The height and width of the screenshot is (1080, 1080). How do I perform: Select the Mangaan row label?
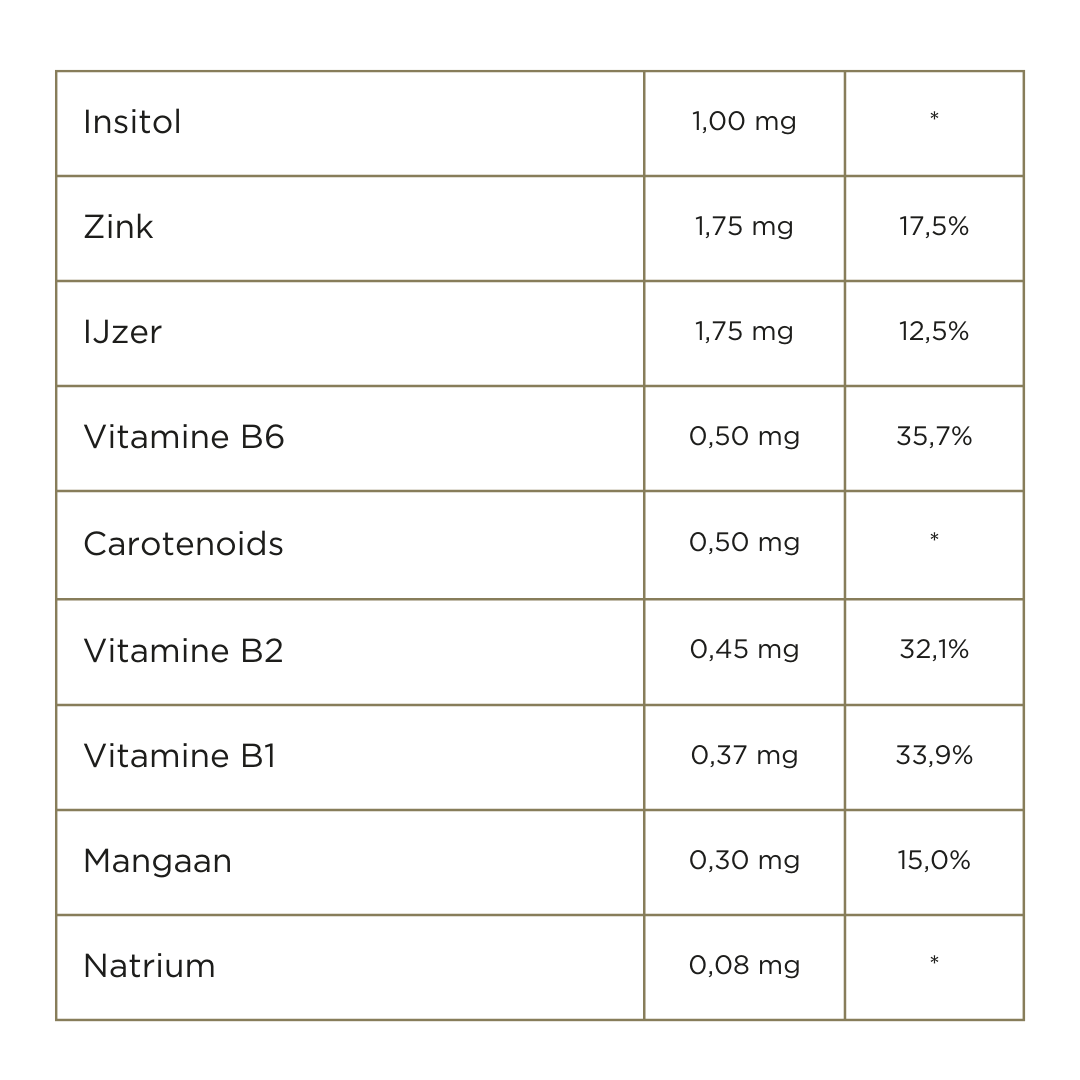(x=157, y=861)
